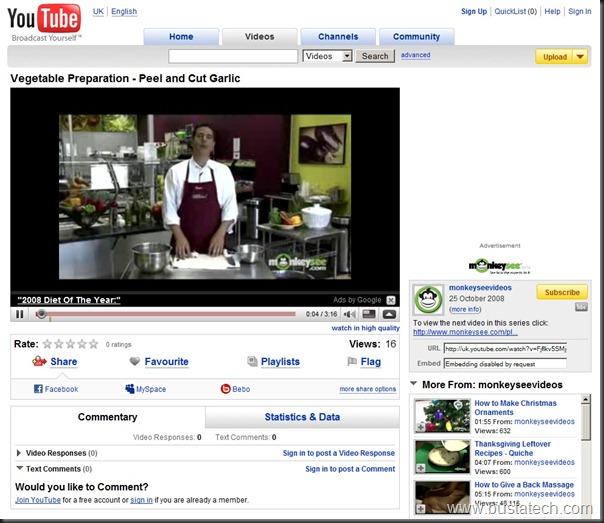The width and height of the screenshot is (604, 523).
Task: Click the video URL field
Action: click(x=505, y=349)
